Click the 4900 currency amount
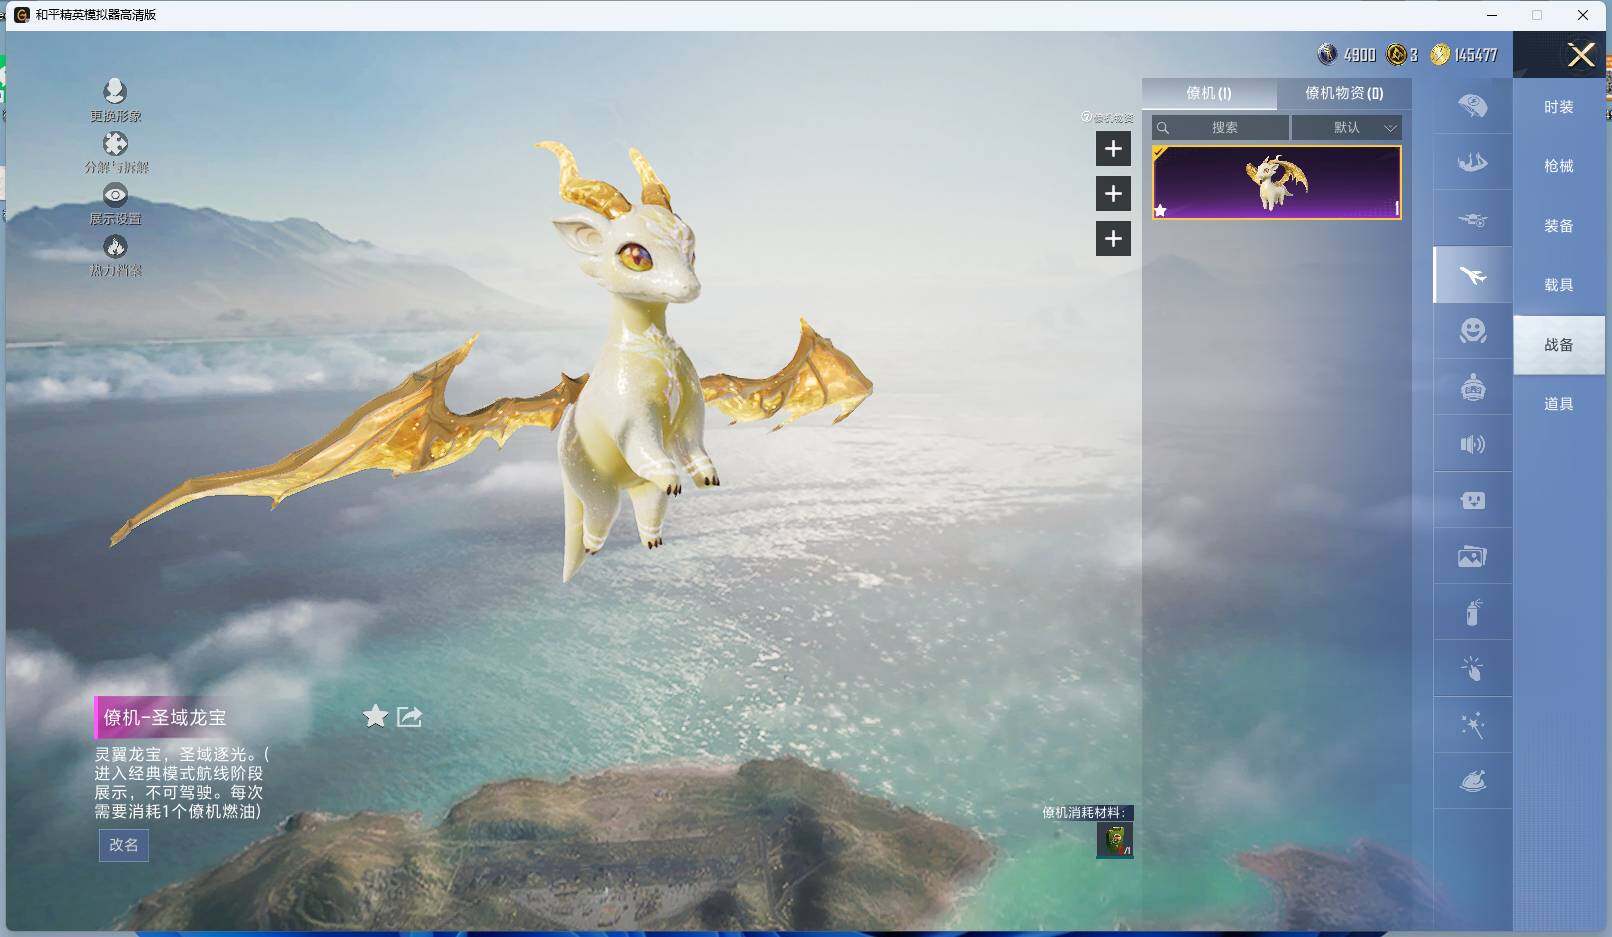 (1359, 55)
